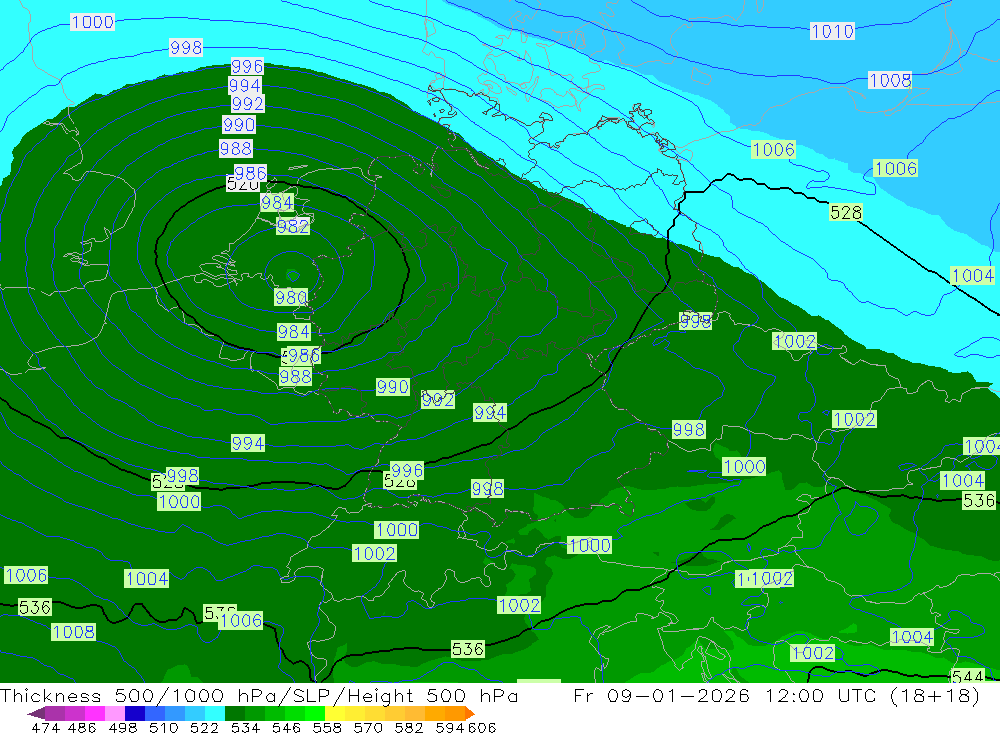The width and height of the screenshot is (1000, 733).
Task: Click the 474 legend value
Action: (46, 727)
